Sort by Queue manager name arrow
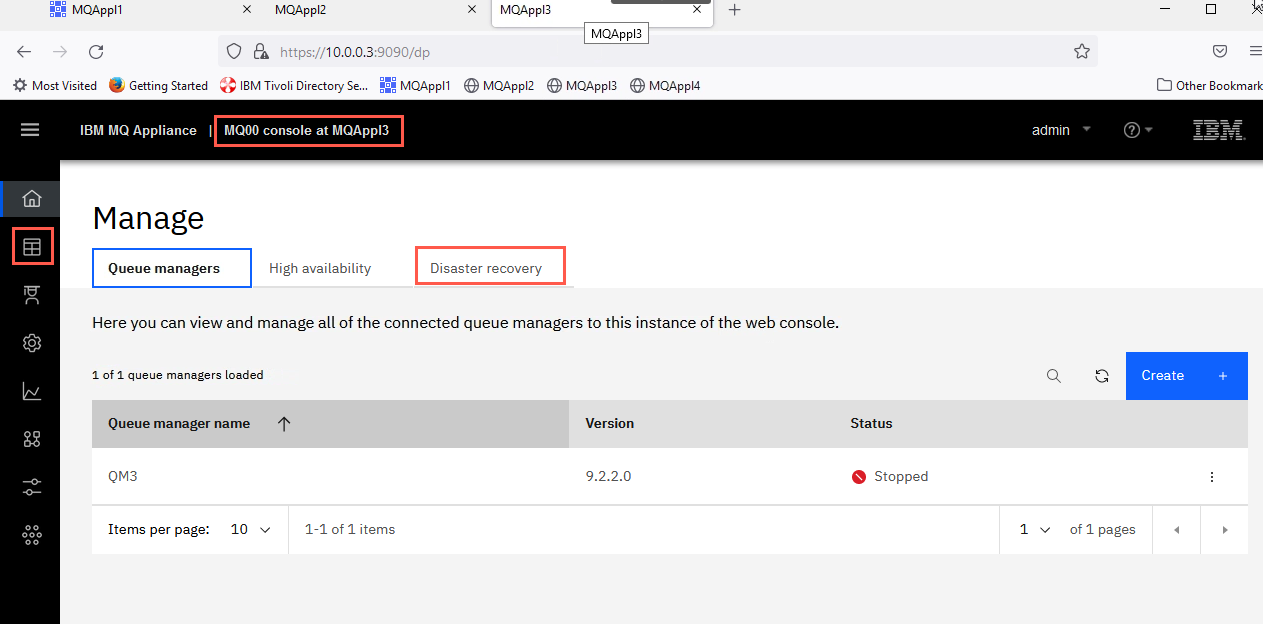The image size is (1263, 624). pos(284,424)
